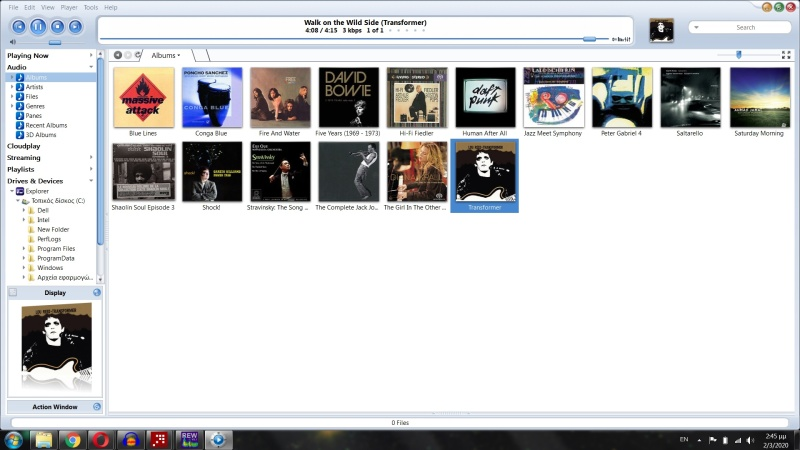Viewport: 800px width, 450px height.
Task: Click the refresh view icon
Action: click(x=137, y=55)
